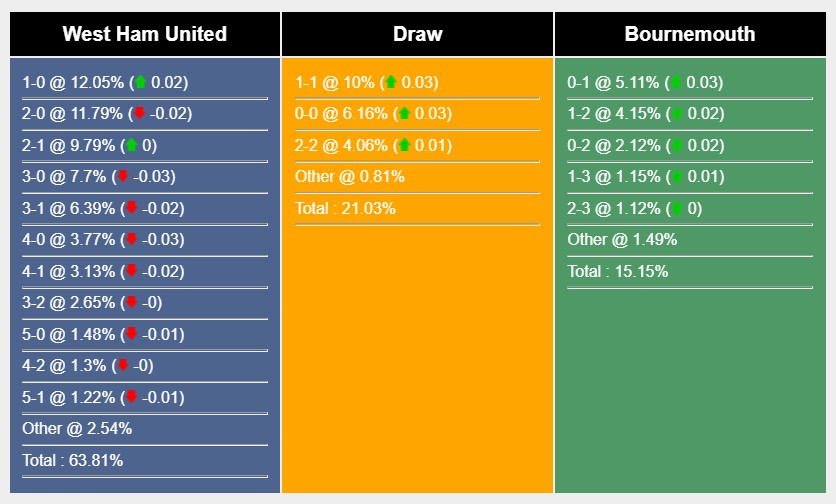The image size is (836, 504).
Task: Click the green up arrow beside 1-1 draw
Action: (x=391, y=83)
